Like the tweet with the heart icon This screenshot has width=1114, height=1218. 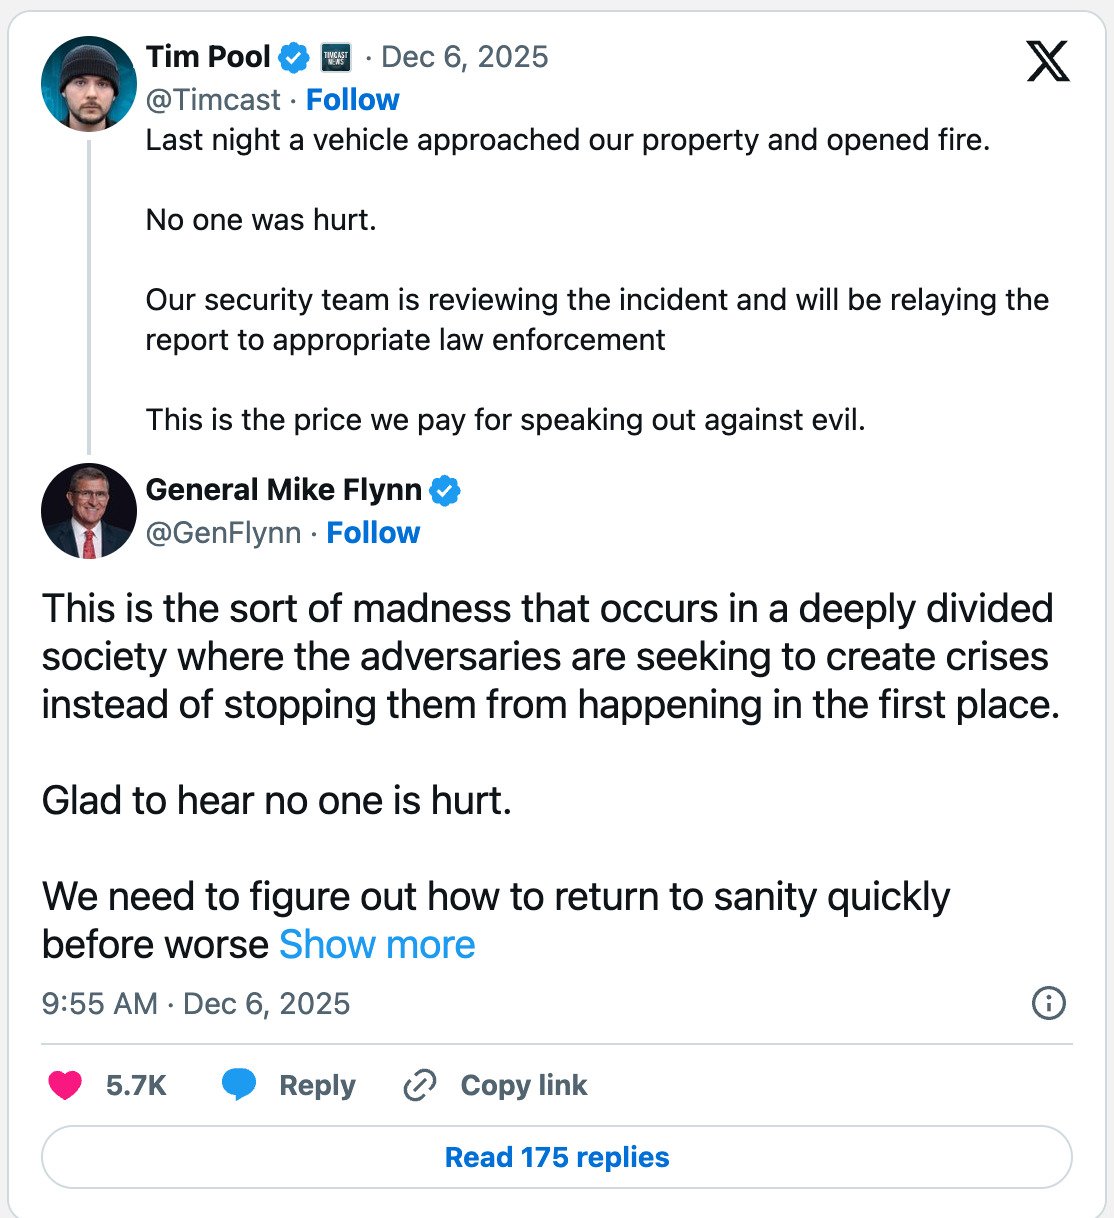click(66, 1085)
